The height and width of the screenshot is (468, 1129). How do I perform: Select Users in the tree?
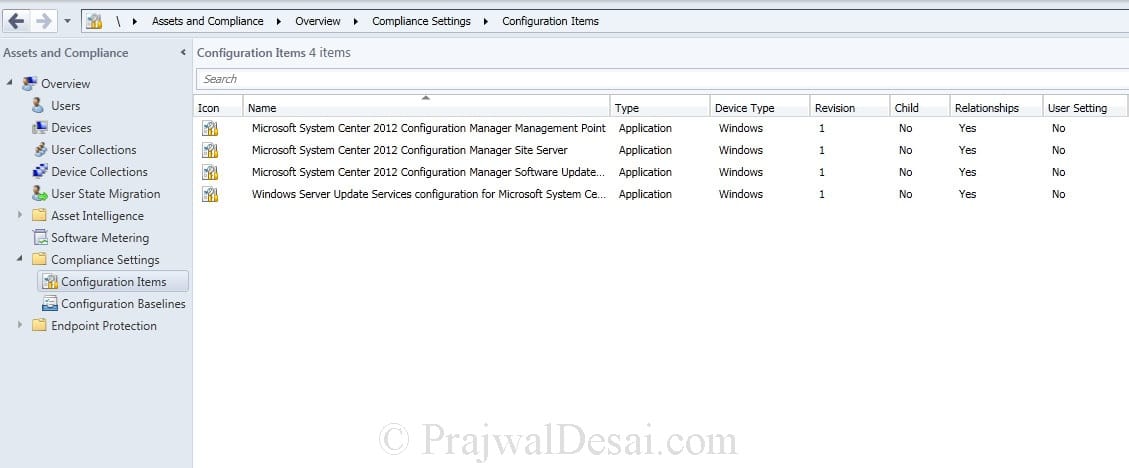[66, 106]
